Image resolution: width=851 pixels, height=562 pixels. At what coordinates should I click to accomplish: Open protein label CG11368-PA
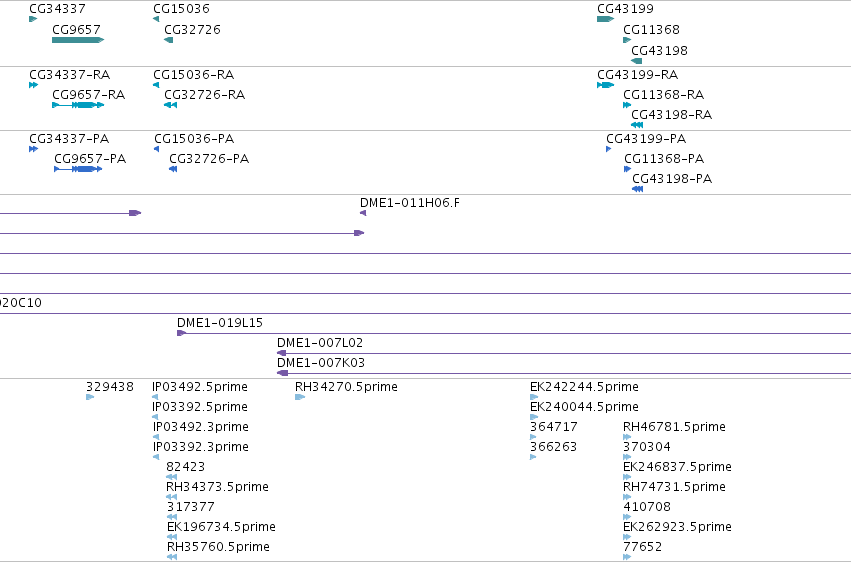pos(664,159)
